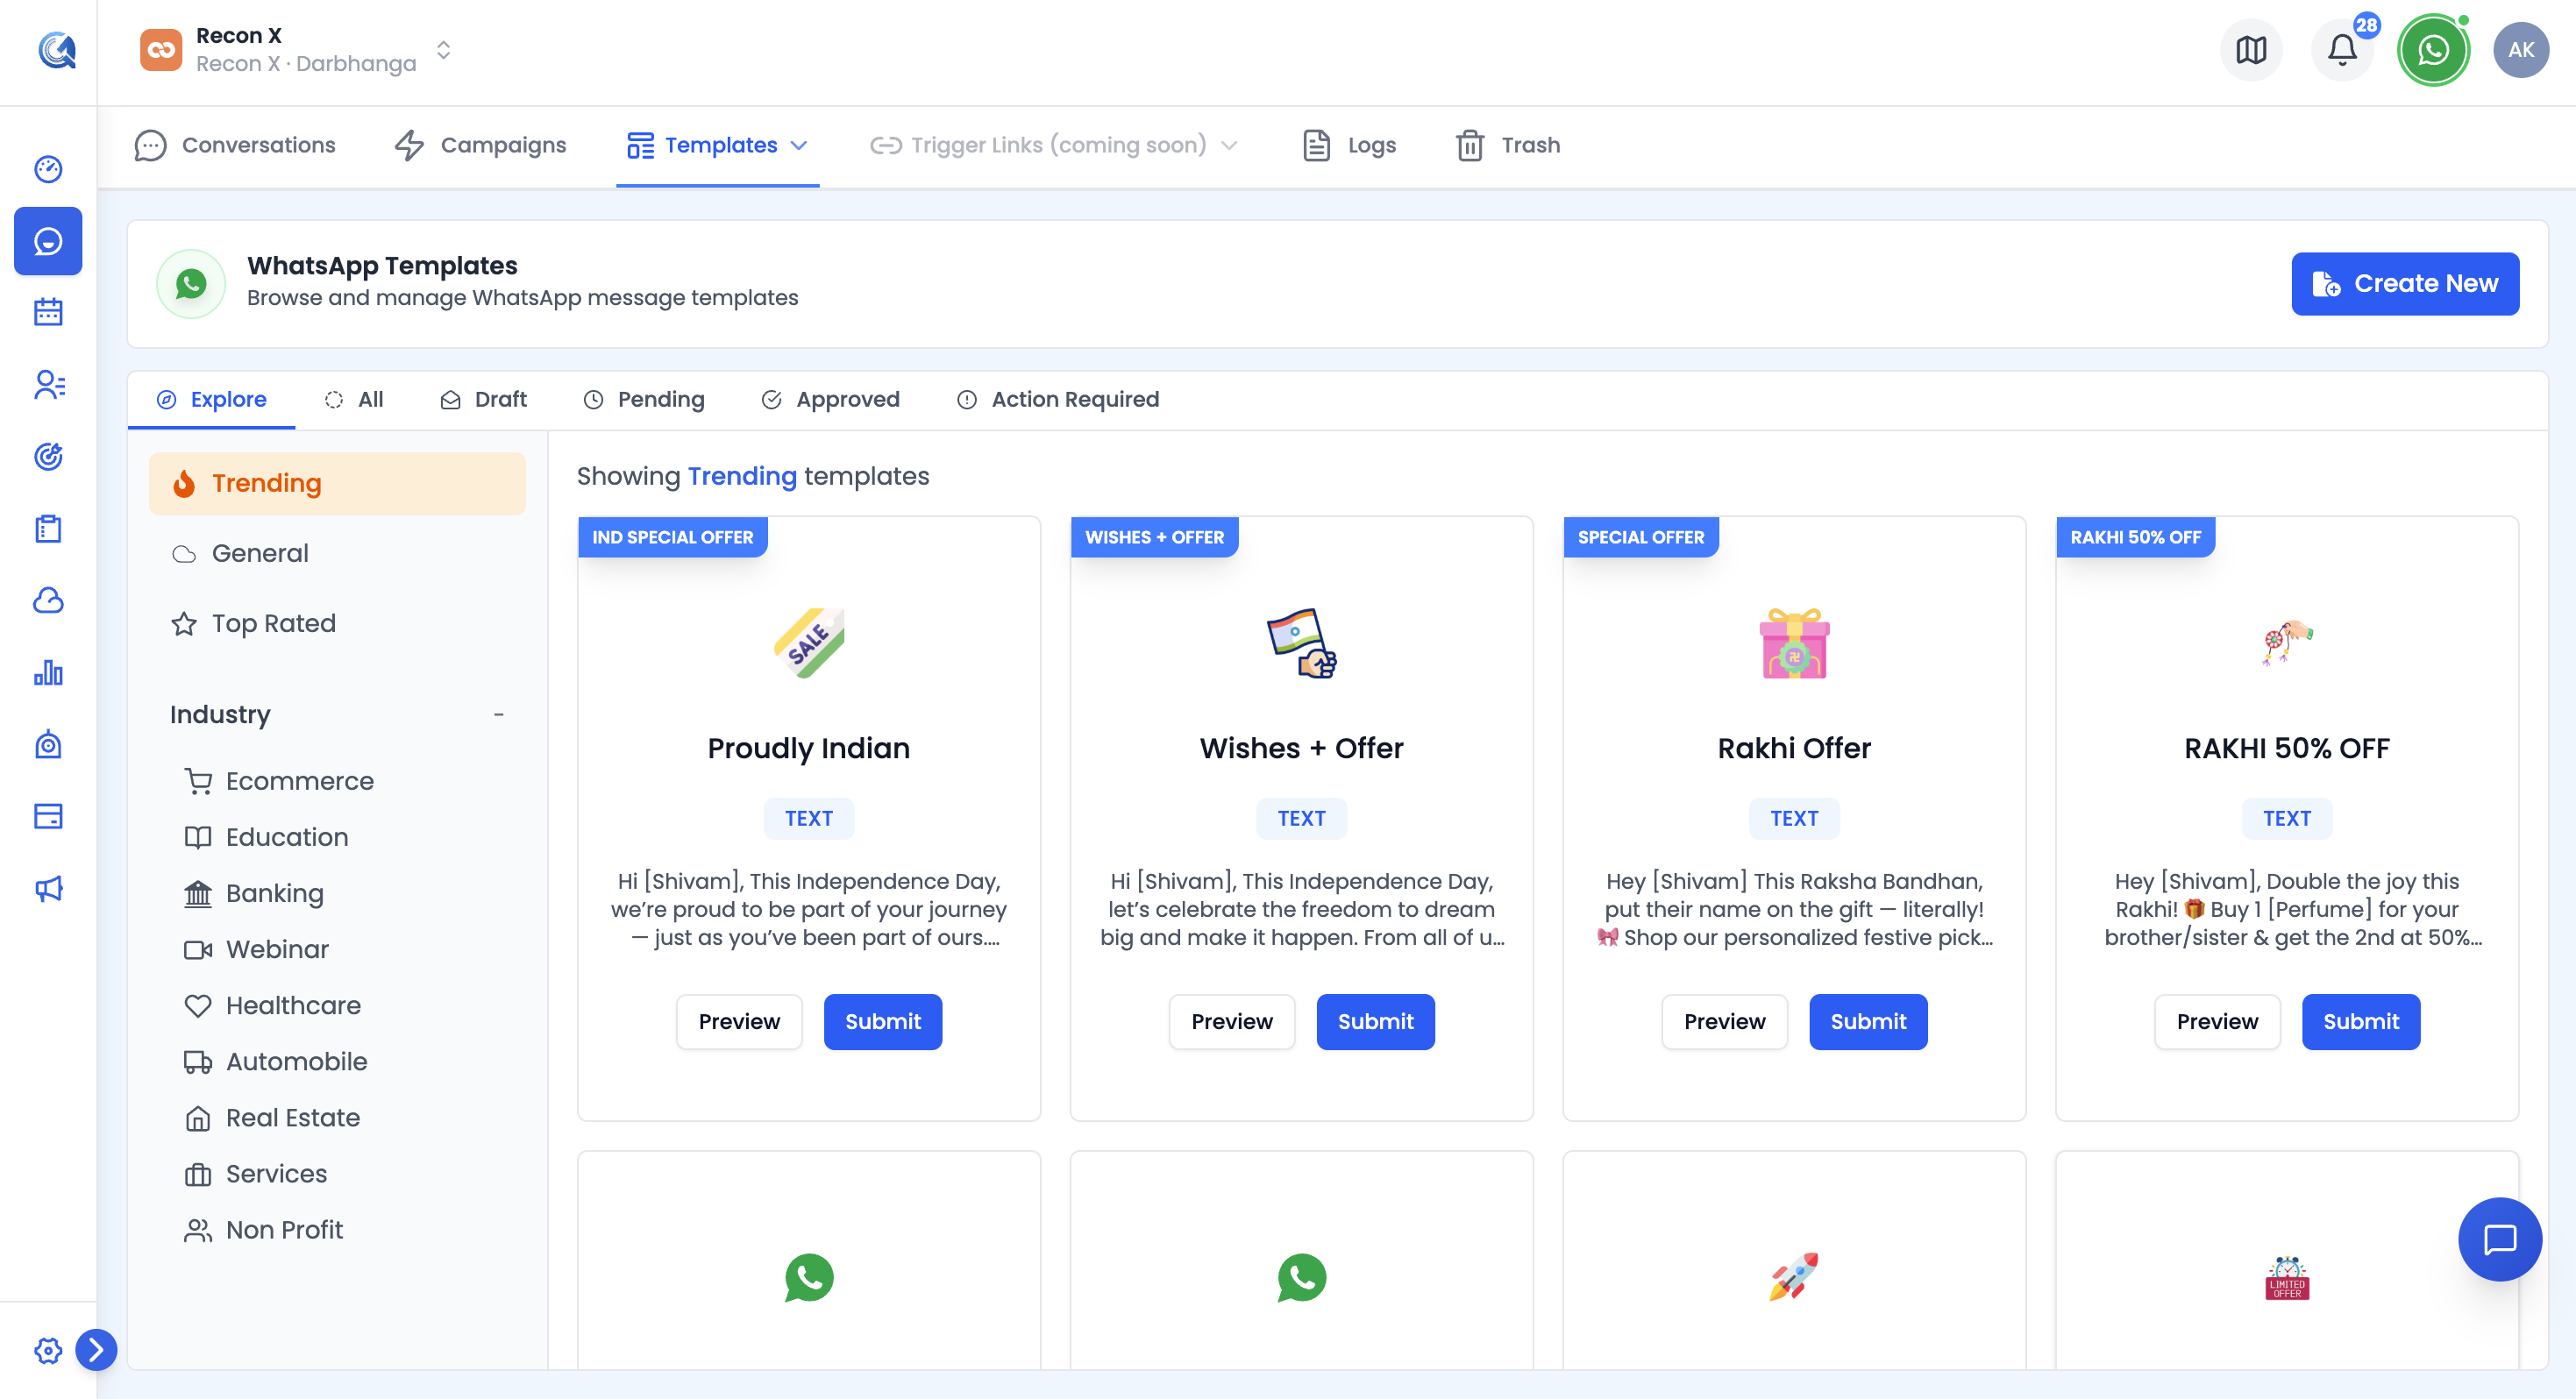Open notifications bell with 28 badge
The width and height of the screenshot is (2576, 1399).
(x=2342, y=50)
